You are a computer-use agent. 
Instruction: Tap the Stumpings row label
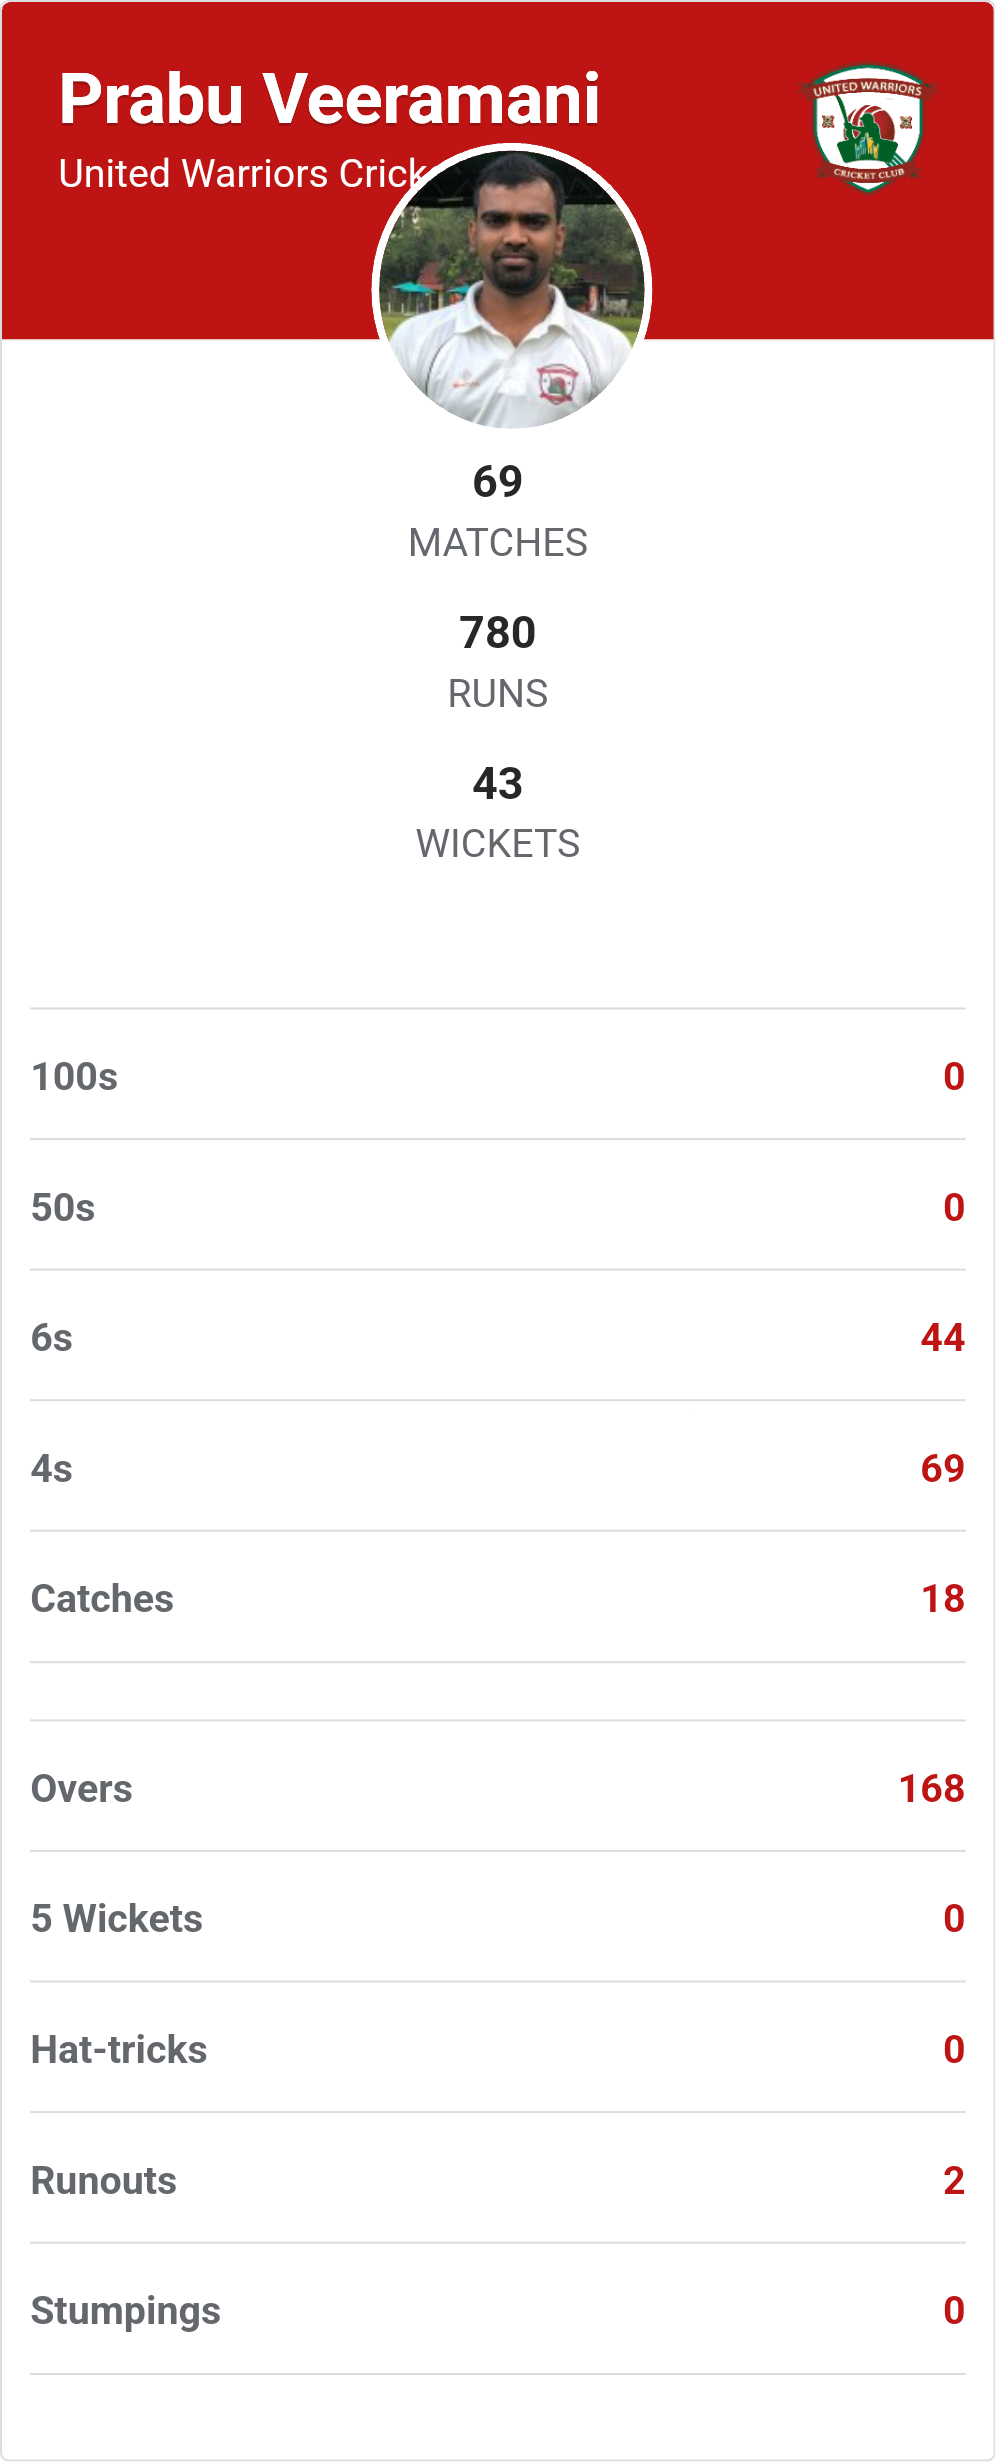(x=126, y=2311)
